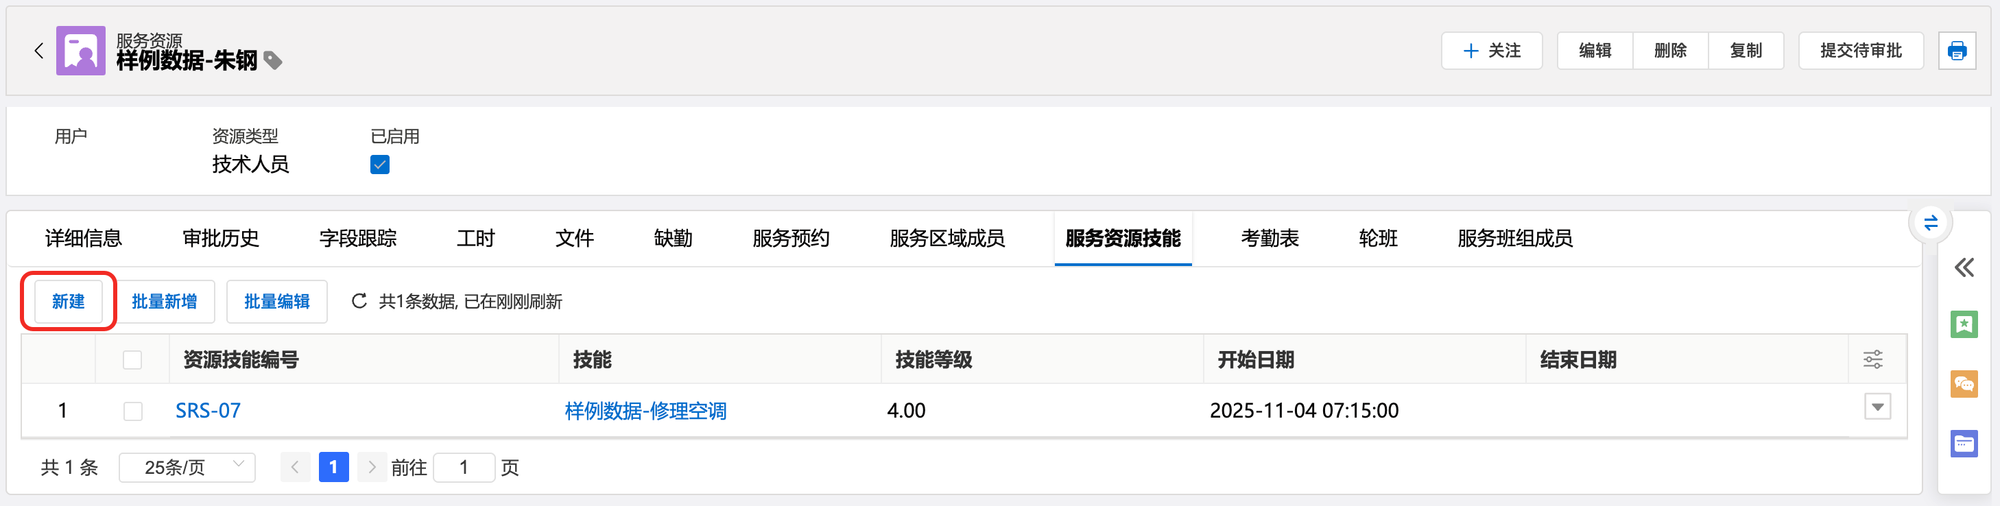Click the back arrow icon
2000x506 pixels.
point(39,50)
